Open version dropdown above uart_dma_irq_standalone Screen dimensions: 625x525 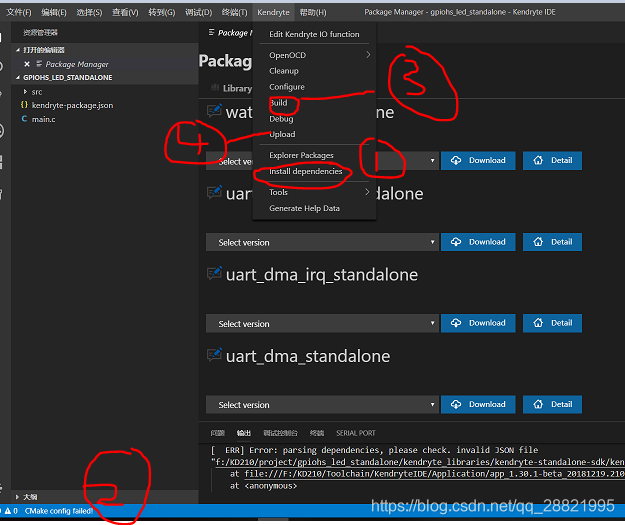click(322, 242)
